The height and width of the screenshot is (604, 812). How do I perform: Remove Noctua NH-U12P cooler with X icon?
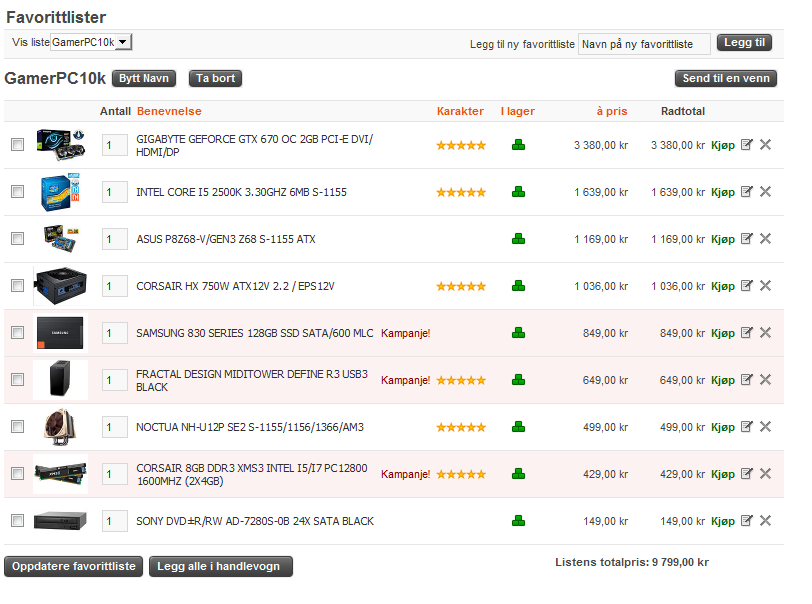765,427
